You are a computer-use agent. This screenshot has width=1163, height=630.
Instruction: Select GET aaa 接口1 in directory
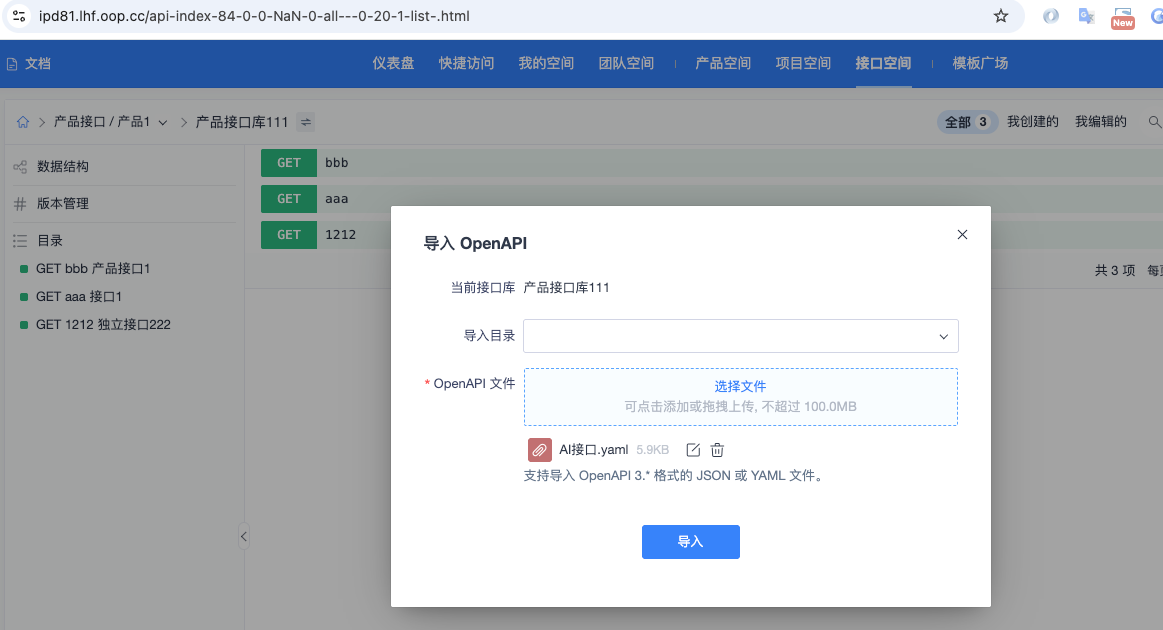click(79, 297)
